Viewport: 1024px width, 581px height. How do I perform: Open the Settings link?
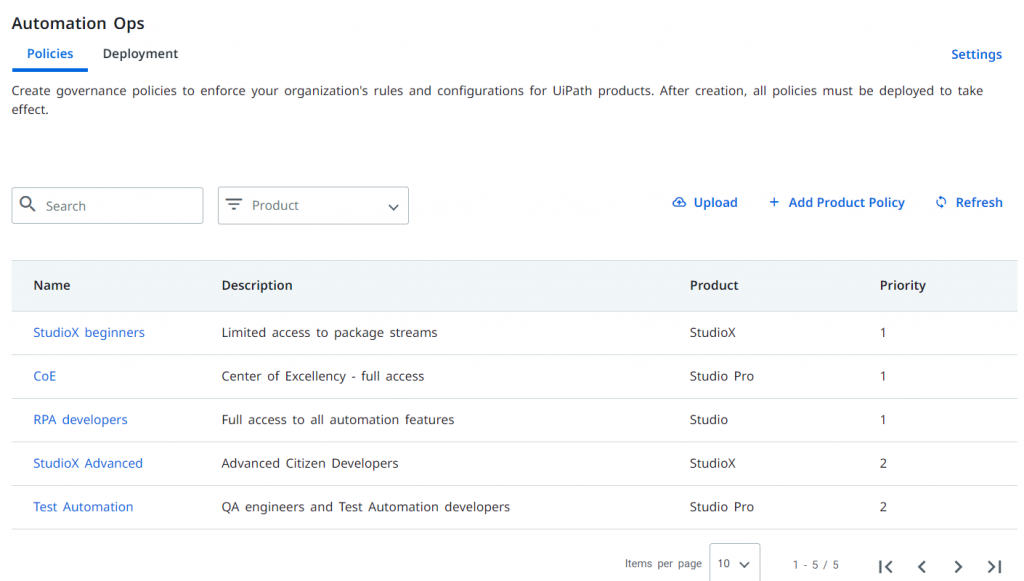pyautogui.click(x=976, y=55)
